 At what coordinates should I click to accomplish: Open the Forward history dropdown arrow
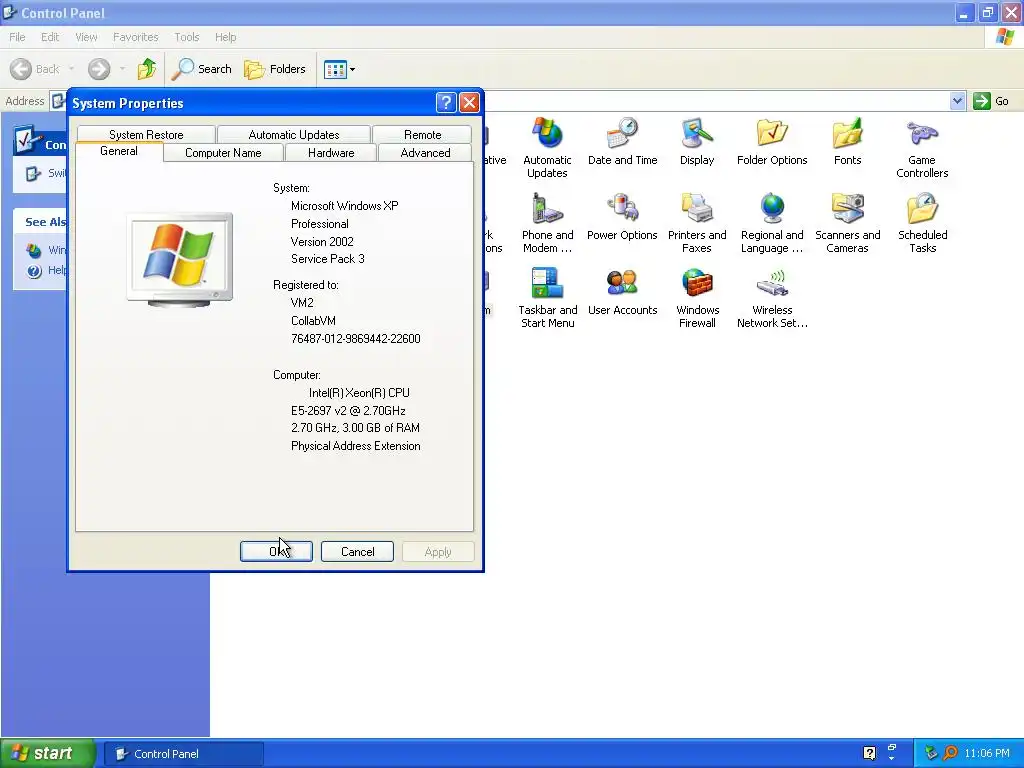tap(122, 69)
